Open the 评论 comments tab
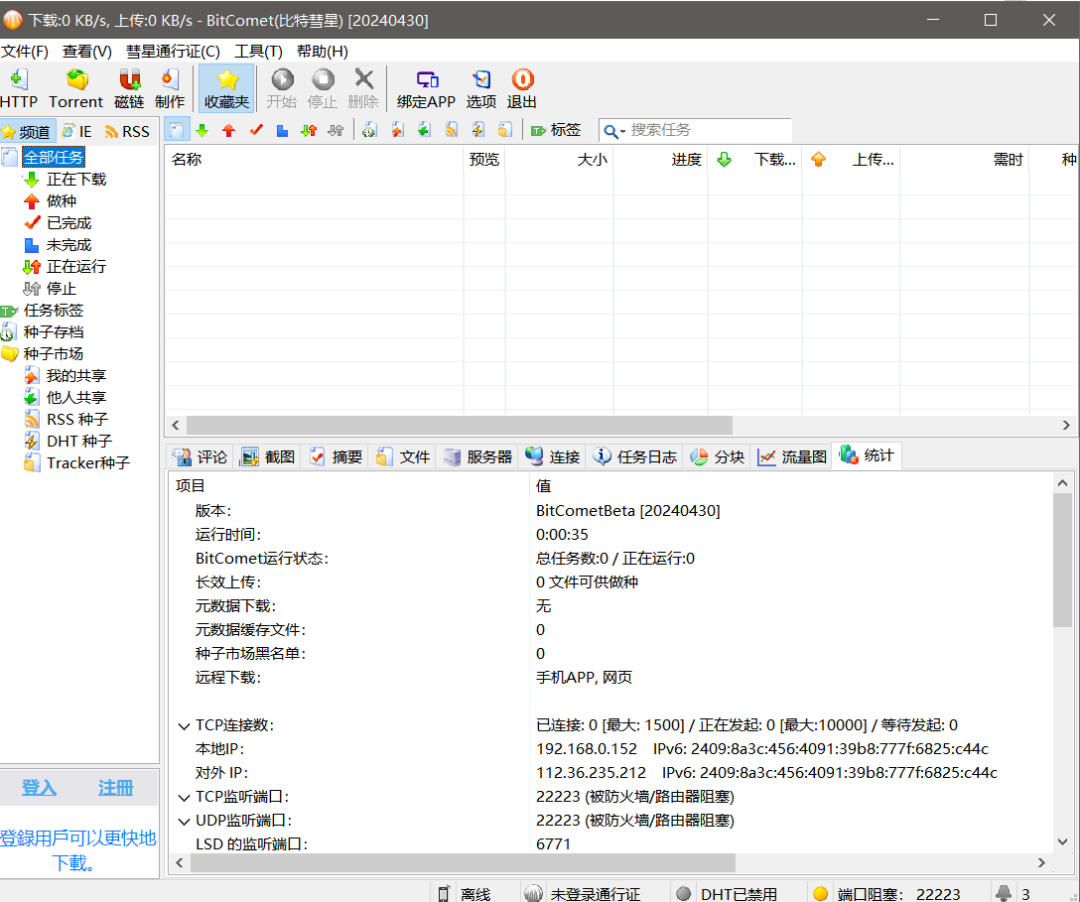This screenshot has width=1080, height=902. coord(200,457)
